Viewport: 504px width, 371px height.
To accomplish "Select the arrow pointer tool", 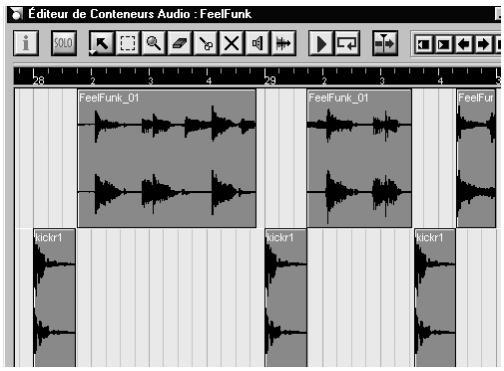I will [102, 43].
